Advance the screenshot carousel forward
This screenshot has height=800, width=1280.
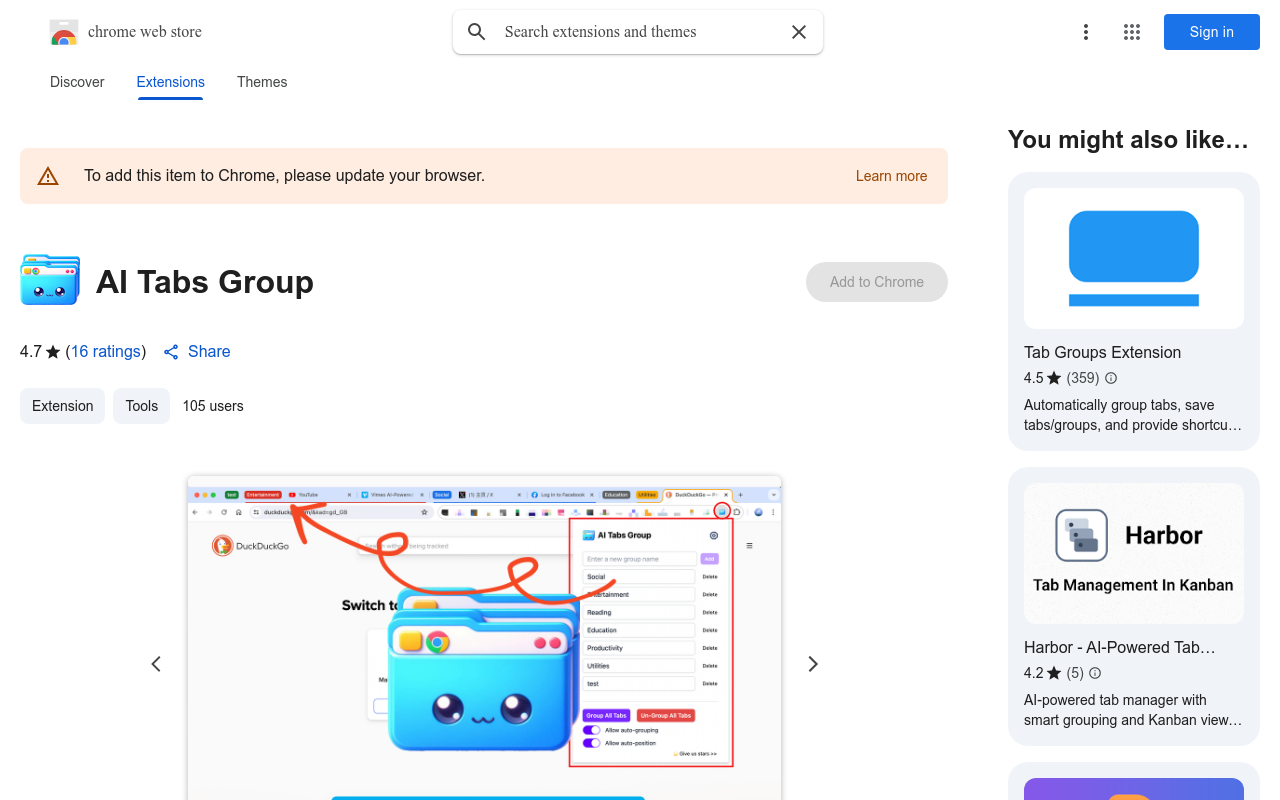[812, 663]
